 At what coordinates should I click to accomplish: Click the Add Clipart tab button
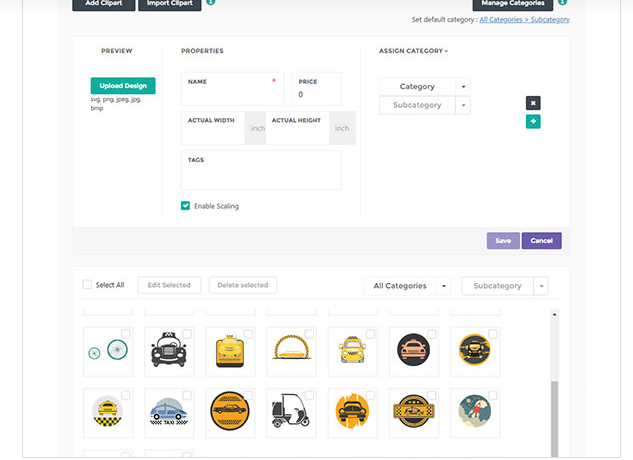(x=104, y=4)
